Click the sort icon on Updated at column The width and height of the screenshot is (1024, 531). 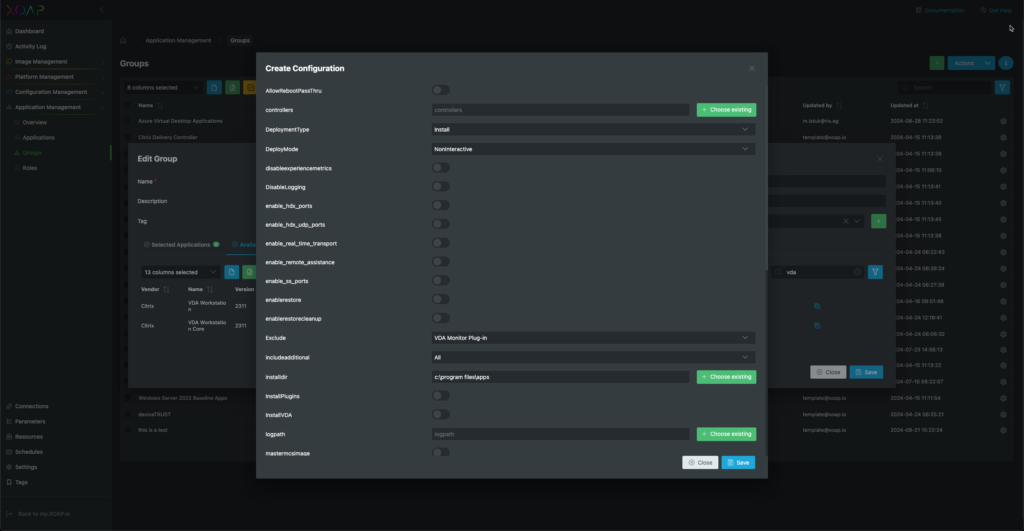click(x=925, y=106)
